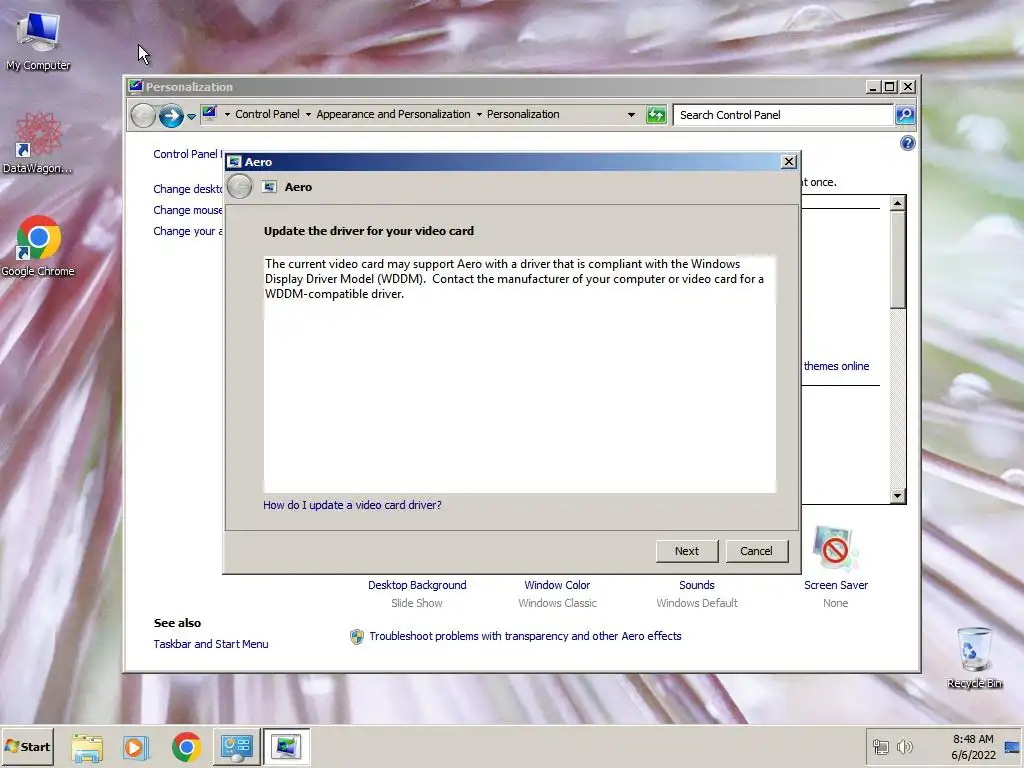Click the themes list scroll down arrow
1024x768 pixels.
coord(898,496)
